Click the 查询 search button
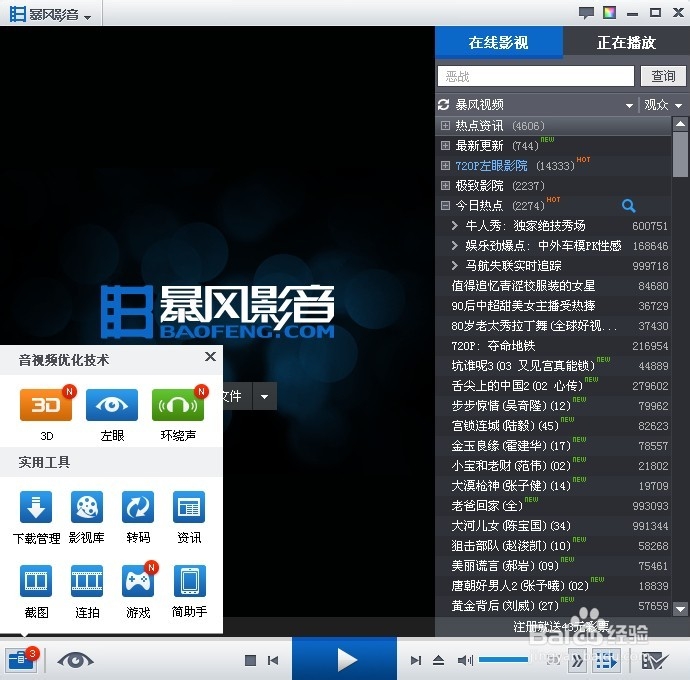 point(663,76)
